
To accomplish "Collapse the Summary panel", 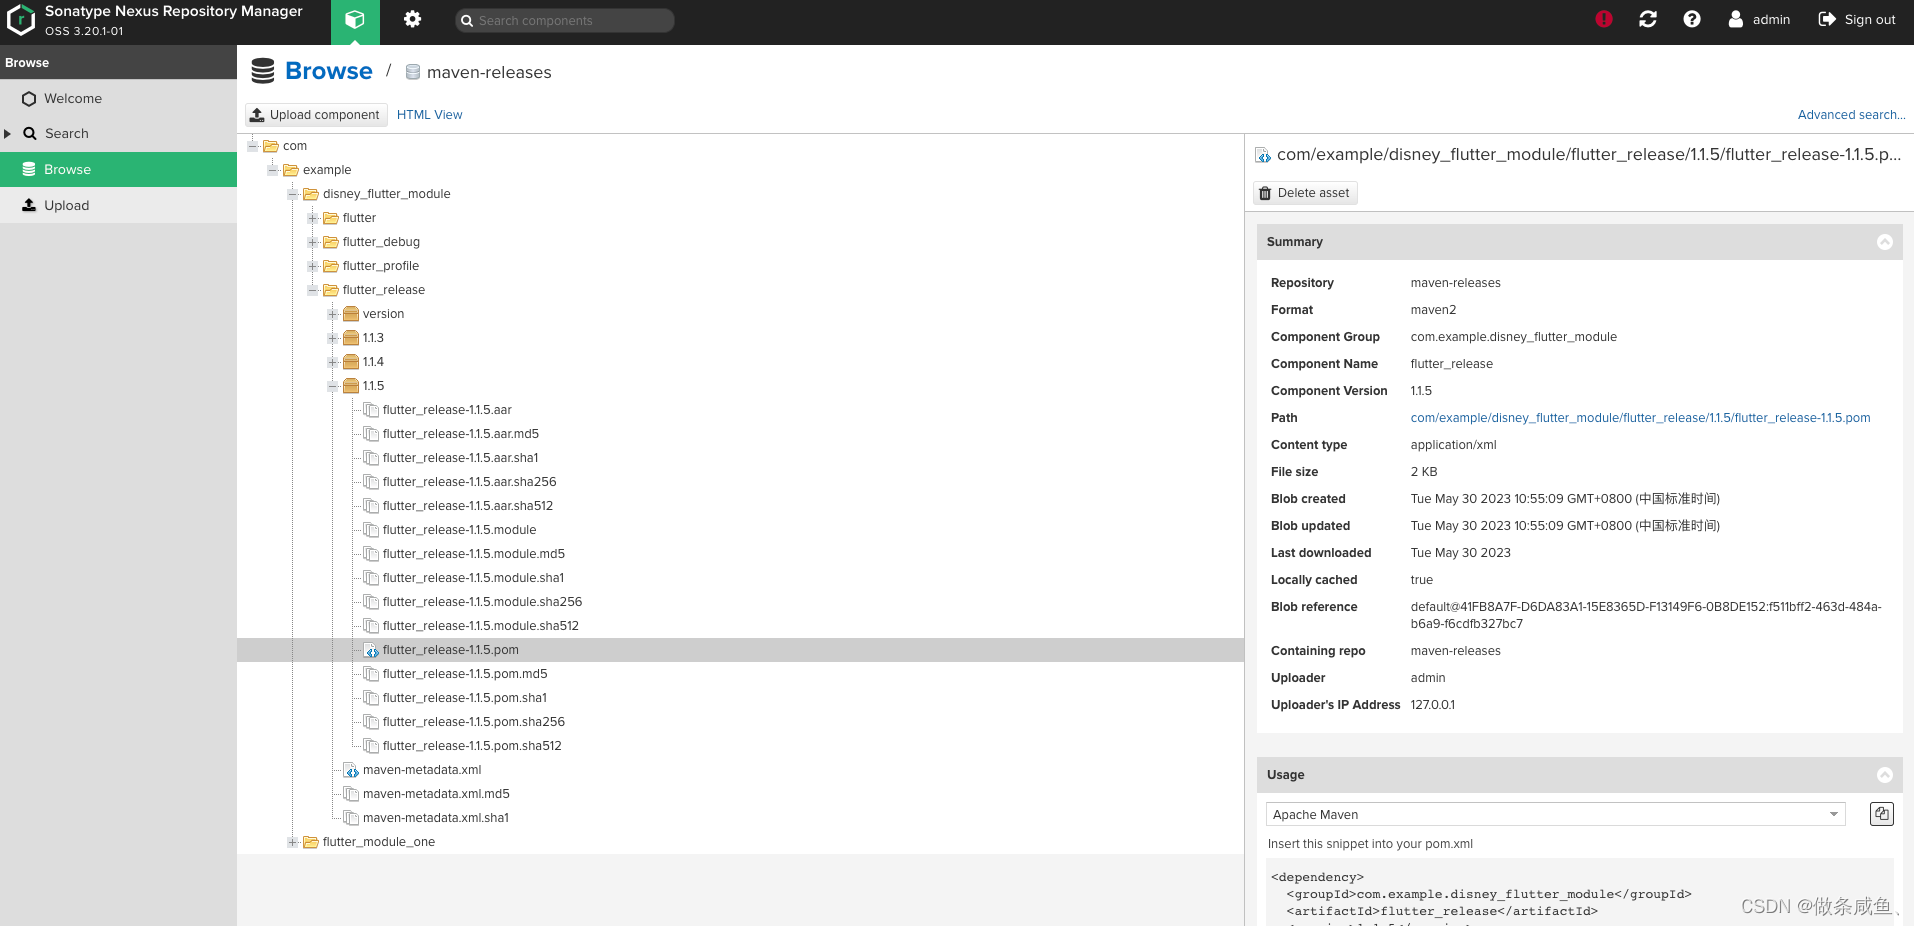I will (1885, 242).
